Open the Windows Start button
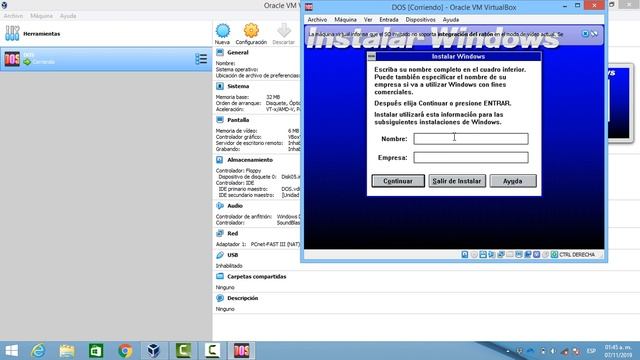The width and height of the screenshot is (640, 360). (11, 351)
